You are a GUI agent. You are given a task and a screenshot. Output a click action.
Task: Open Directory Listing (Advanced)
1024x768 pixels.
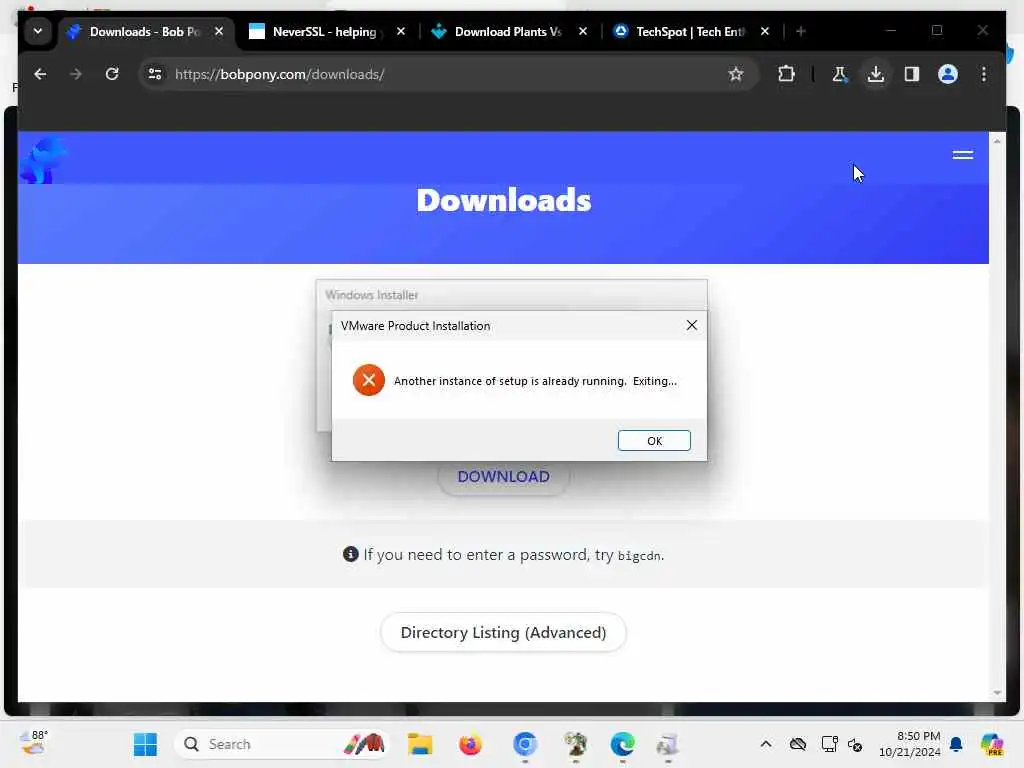[503, 632]
